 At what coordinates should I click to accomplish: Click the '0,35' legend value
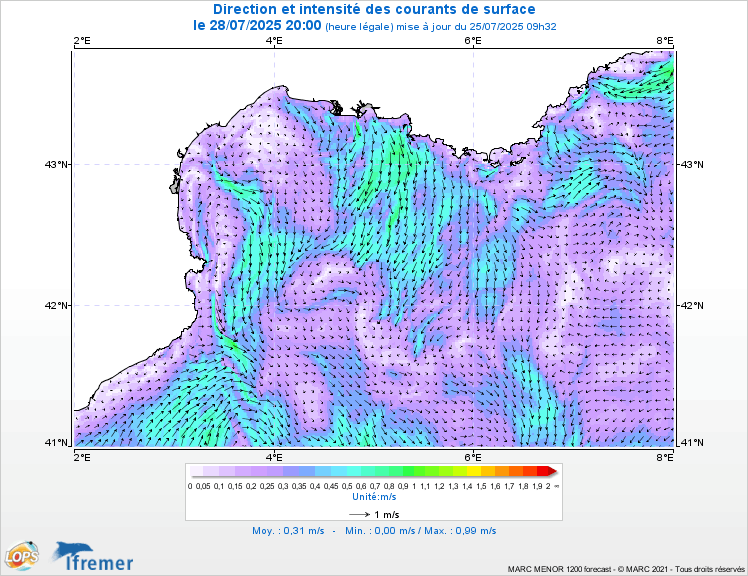click(299, 486)
